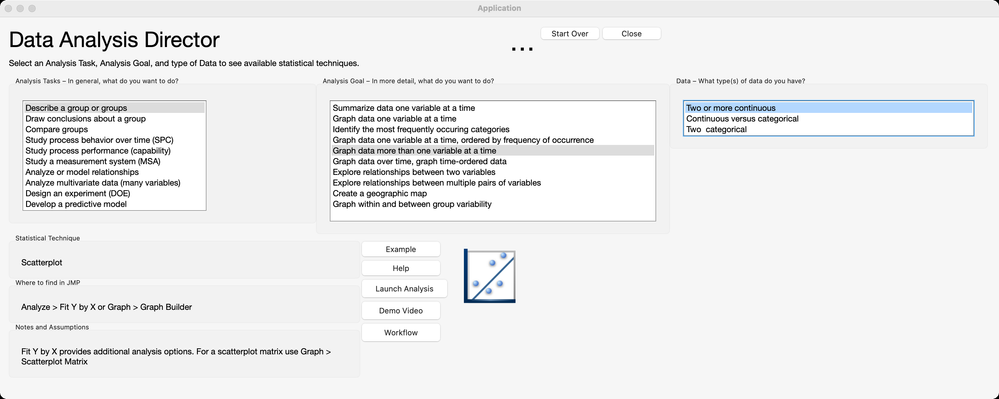The width and height of the screenshot is (999, 399).
Task: Click the scatterplot technique icon
Action: point(489,276)
